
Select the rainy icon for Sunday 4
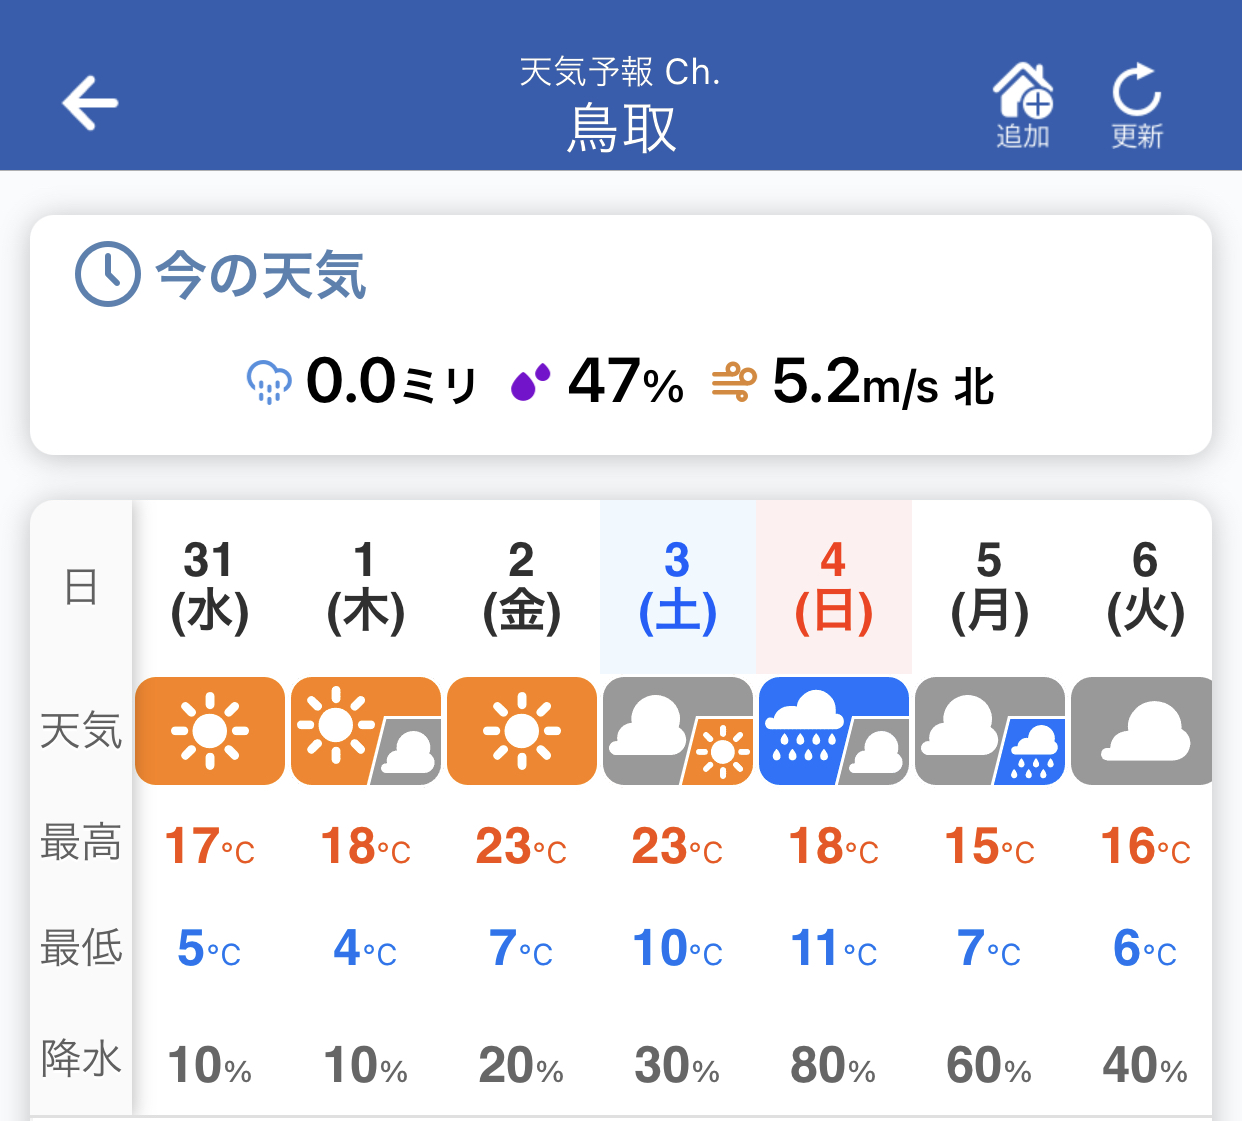coord(834,731)
